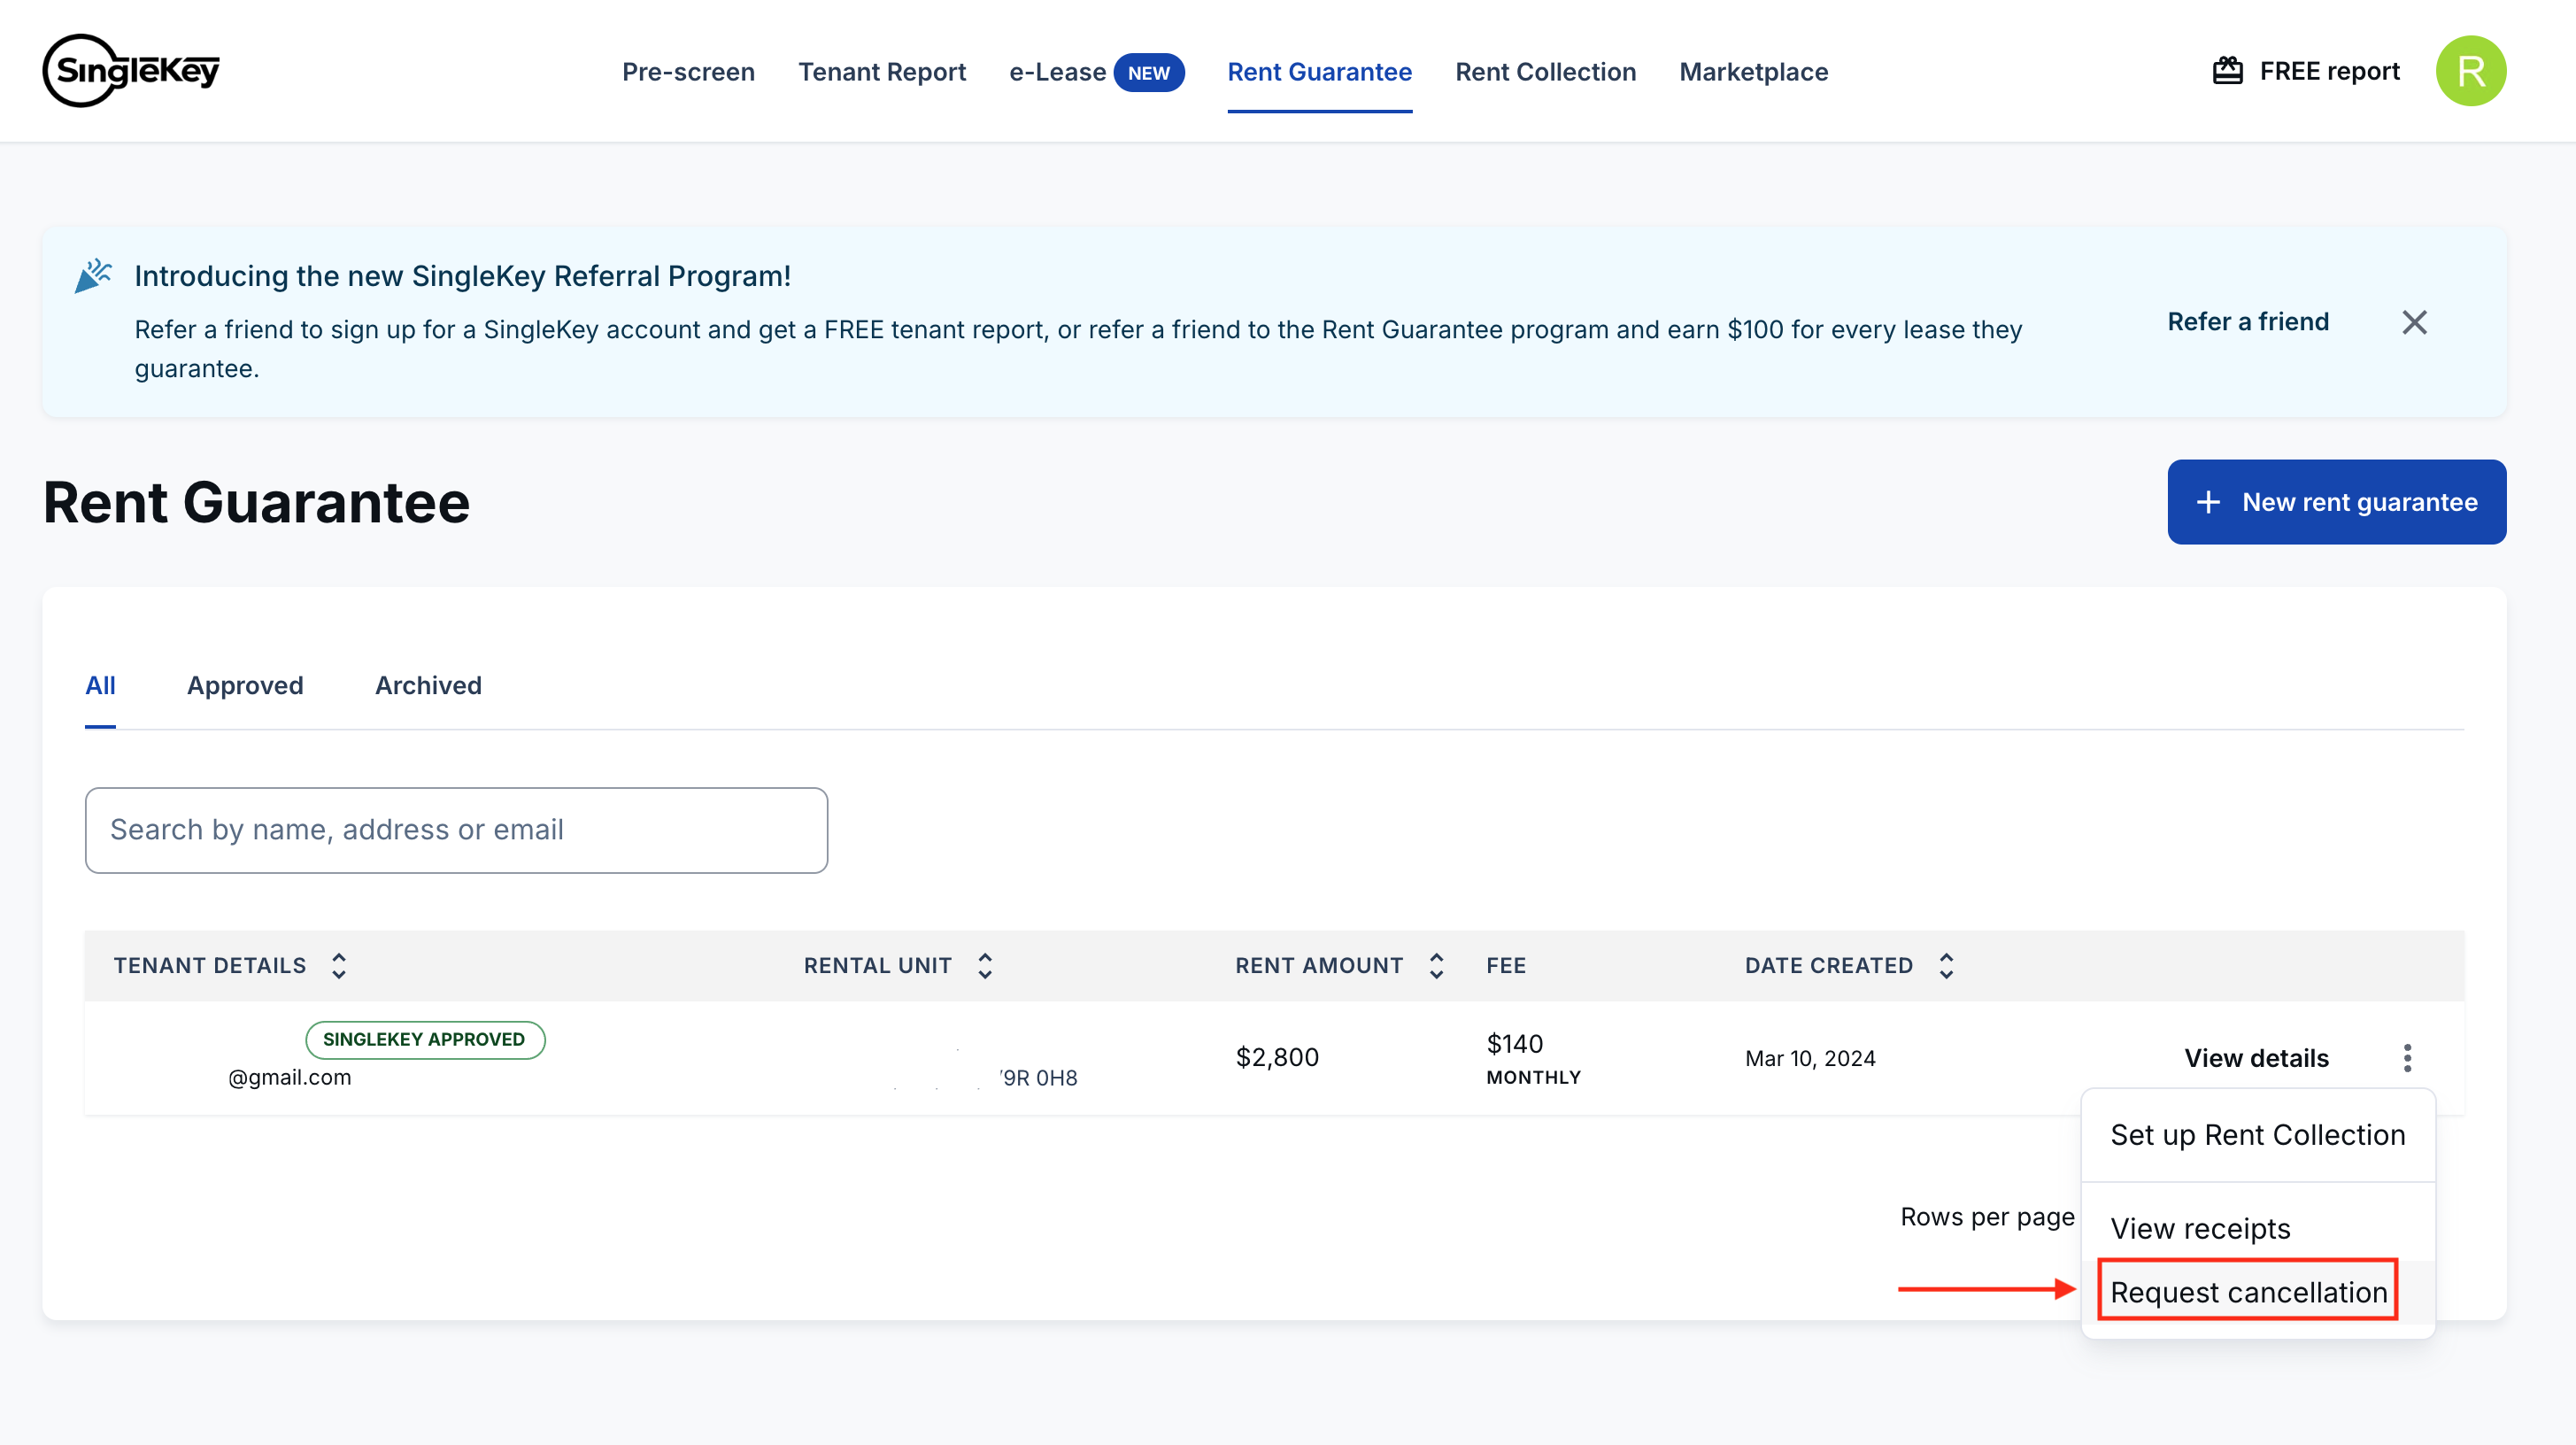Open three-dot menu for the tenant row
The width and height of the screenshot is (2576, 1445).
tap(2407, 1058)
